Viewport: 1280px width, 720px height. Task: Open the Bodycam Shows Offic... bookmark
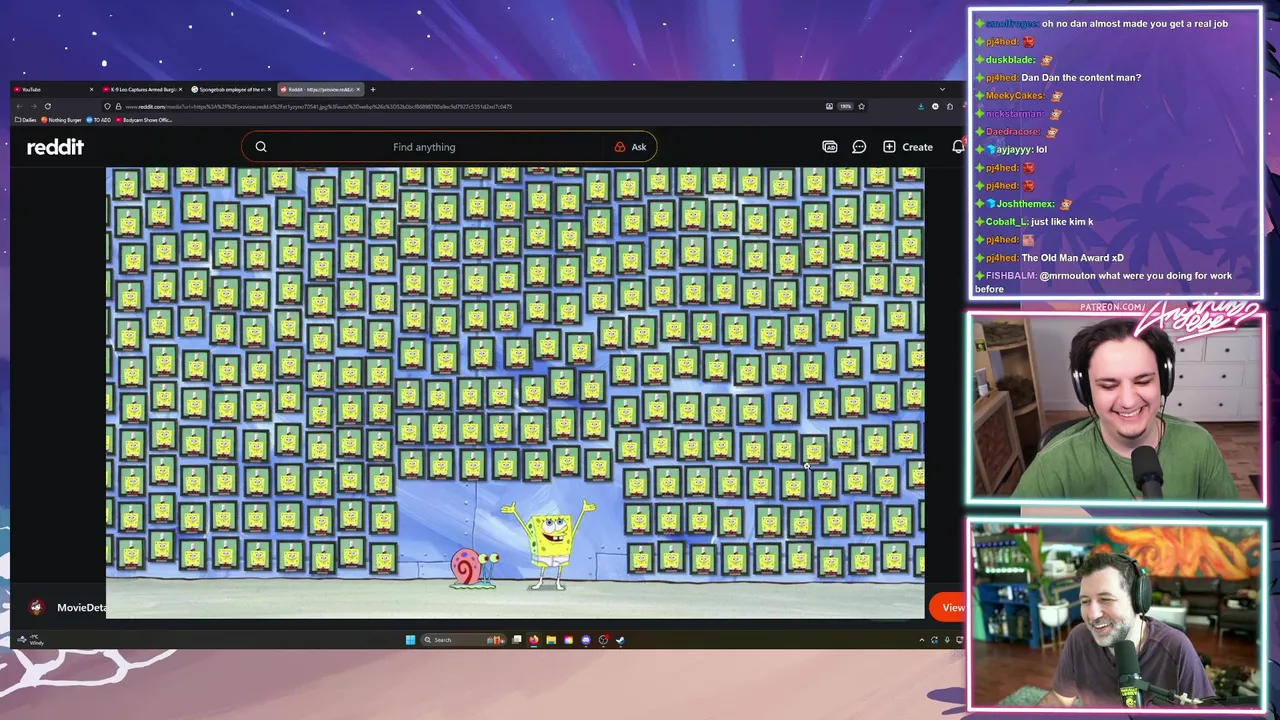(144, 120)
